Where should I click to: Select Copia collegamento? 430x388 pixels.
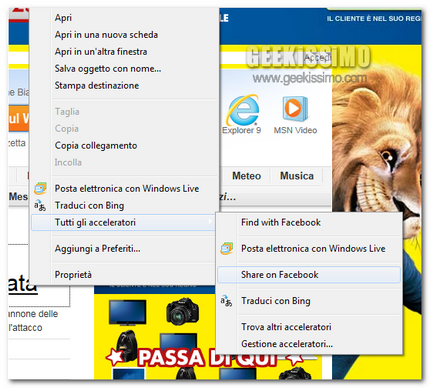coord(96,146)
